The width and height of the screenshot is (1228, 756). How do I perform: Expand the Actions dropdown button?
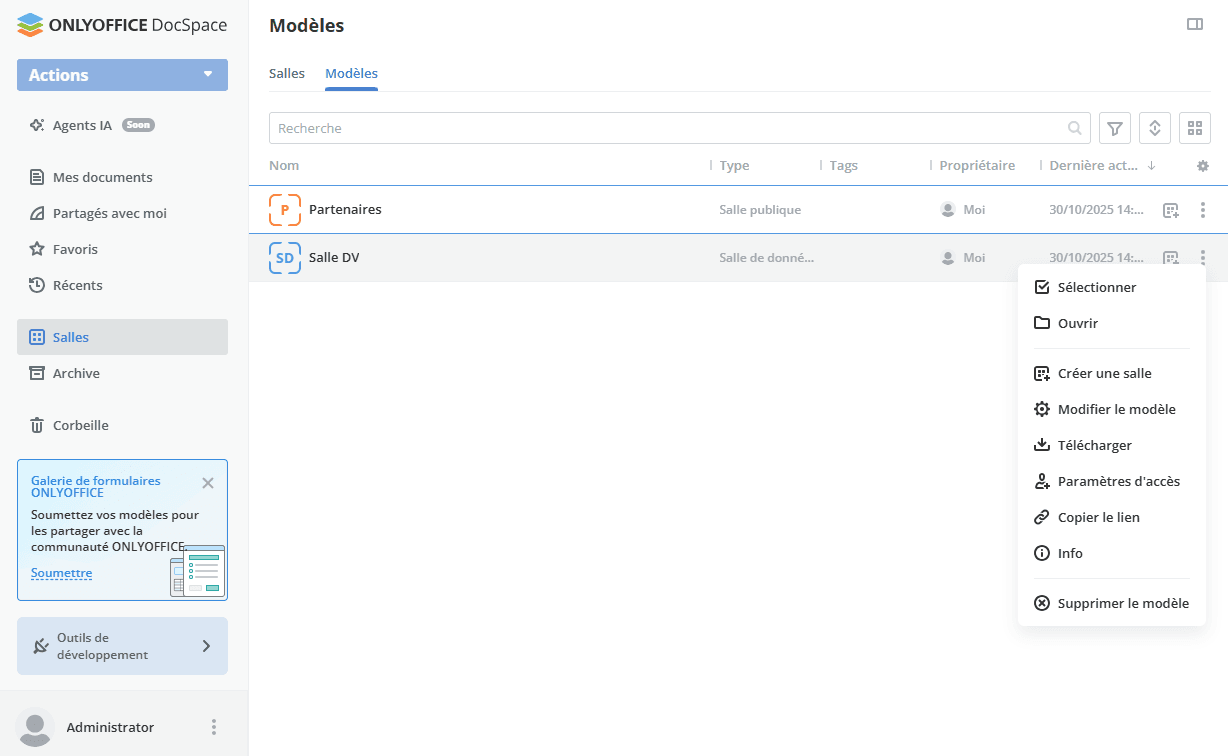pos(122,75)
